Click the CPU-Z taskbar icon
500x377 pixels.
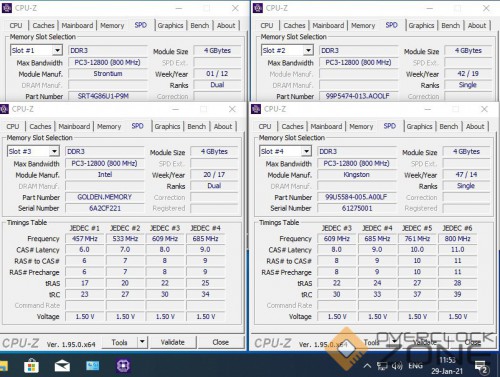click(x=123, y=366)
